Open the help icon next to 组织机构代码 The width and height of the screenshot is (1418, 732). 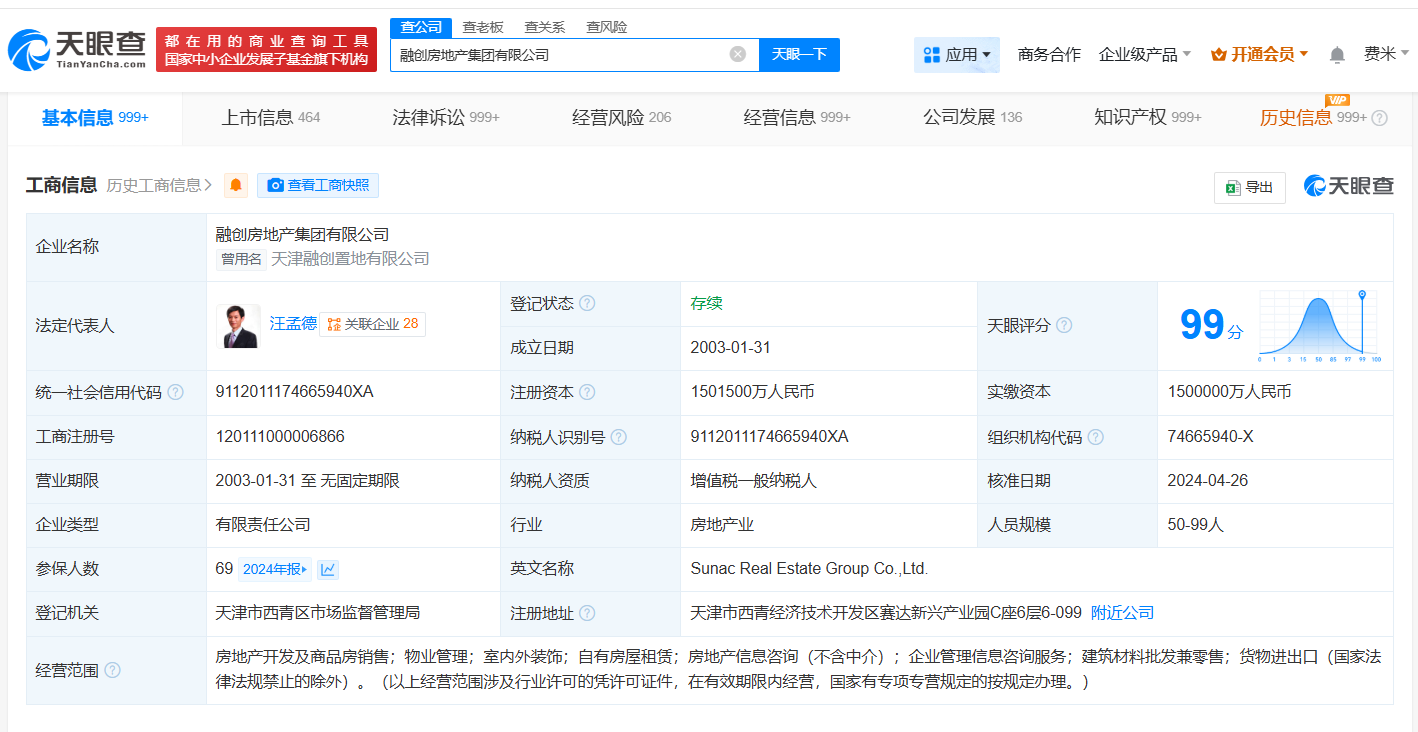tap(1096, 437)
